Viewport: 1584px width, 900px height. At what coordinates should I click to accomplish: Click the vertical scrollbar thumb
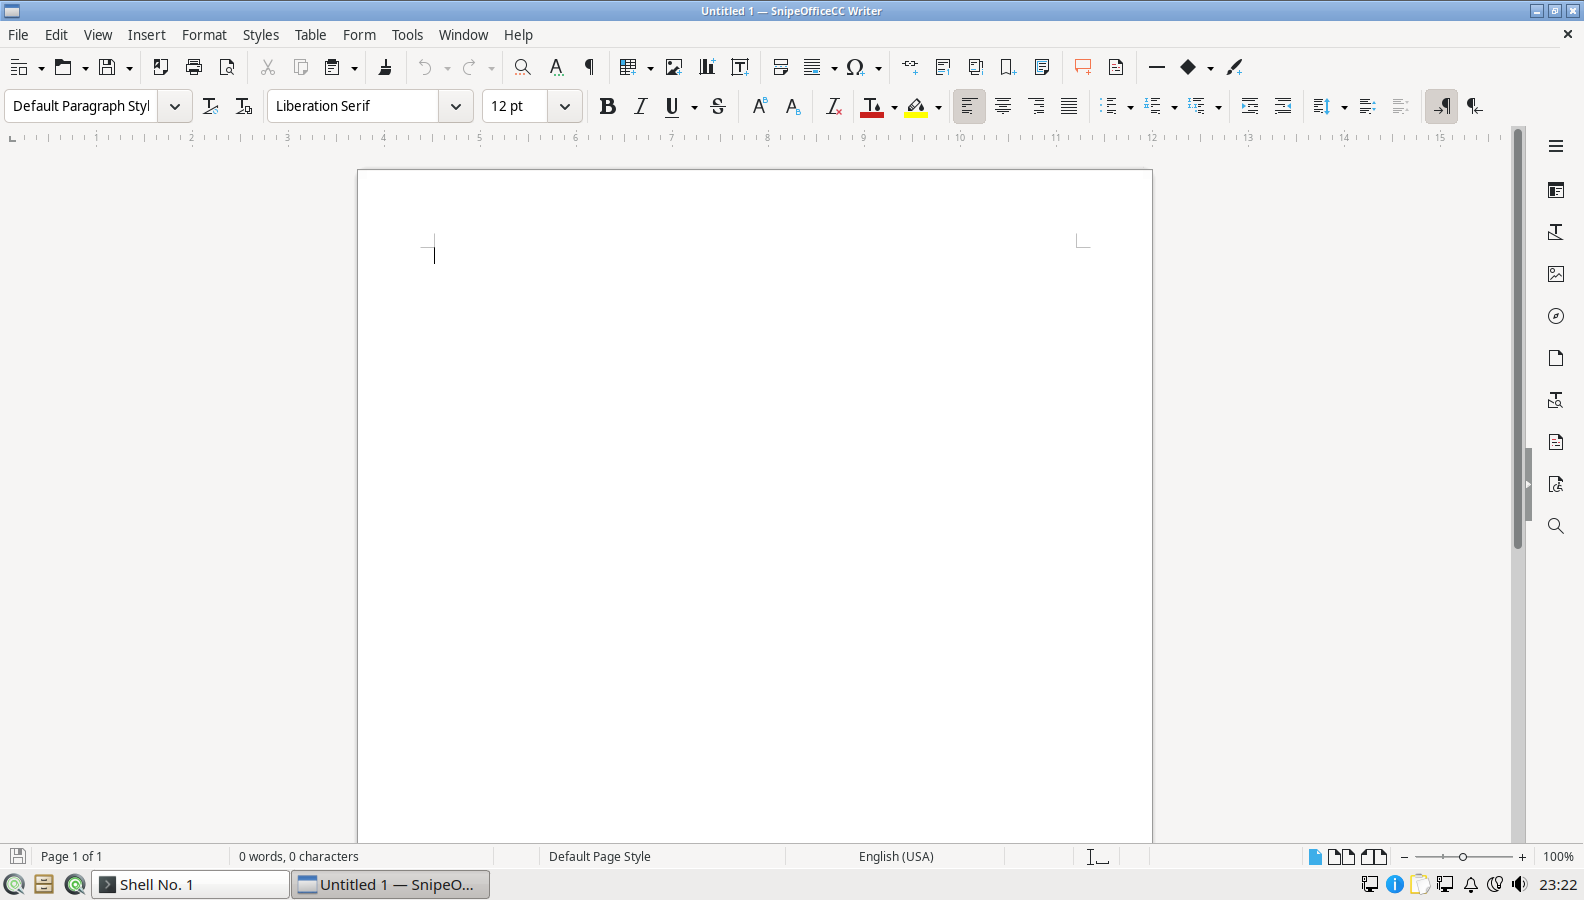tap(1518, 338)
